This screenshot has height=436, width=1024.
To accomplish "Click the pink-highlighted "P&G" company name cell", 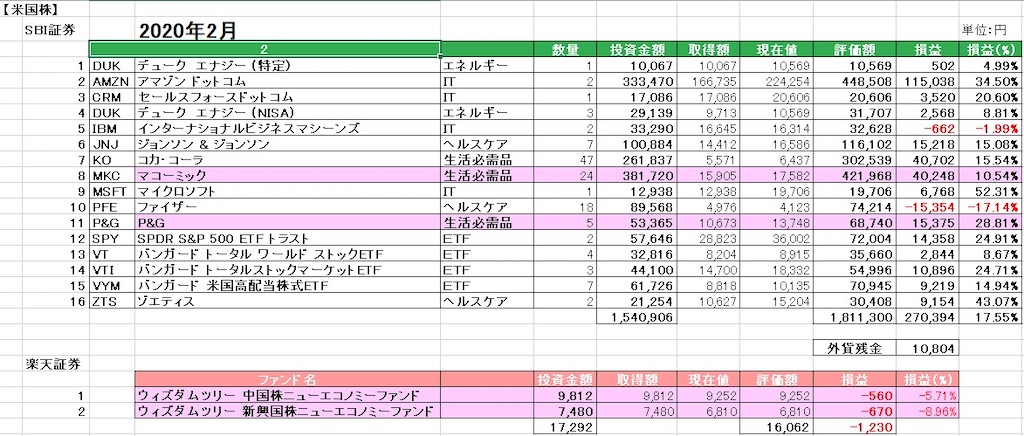I will pos(287,223).
